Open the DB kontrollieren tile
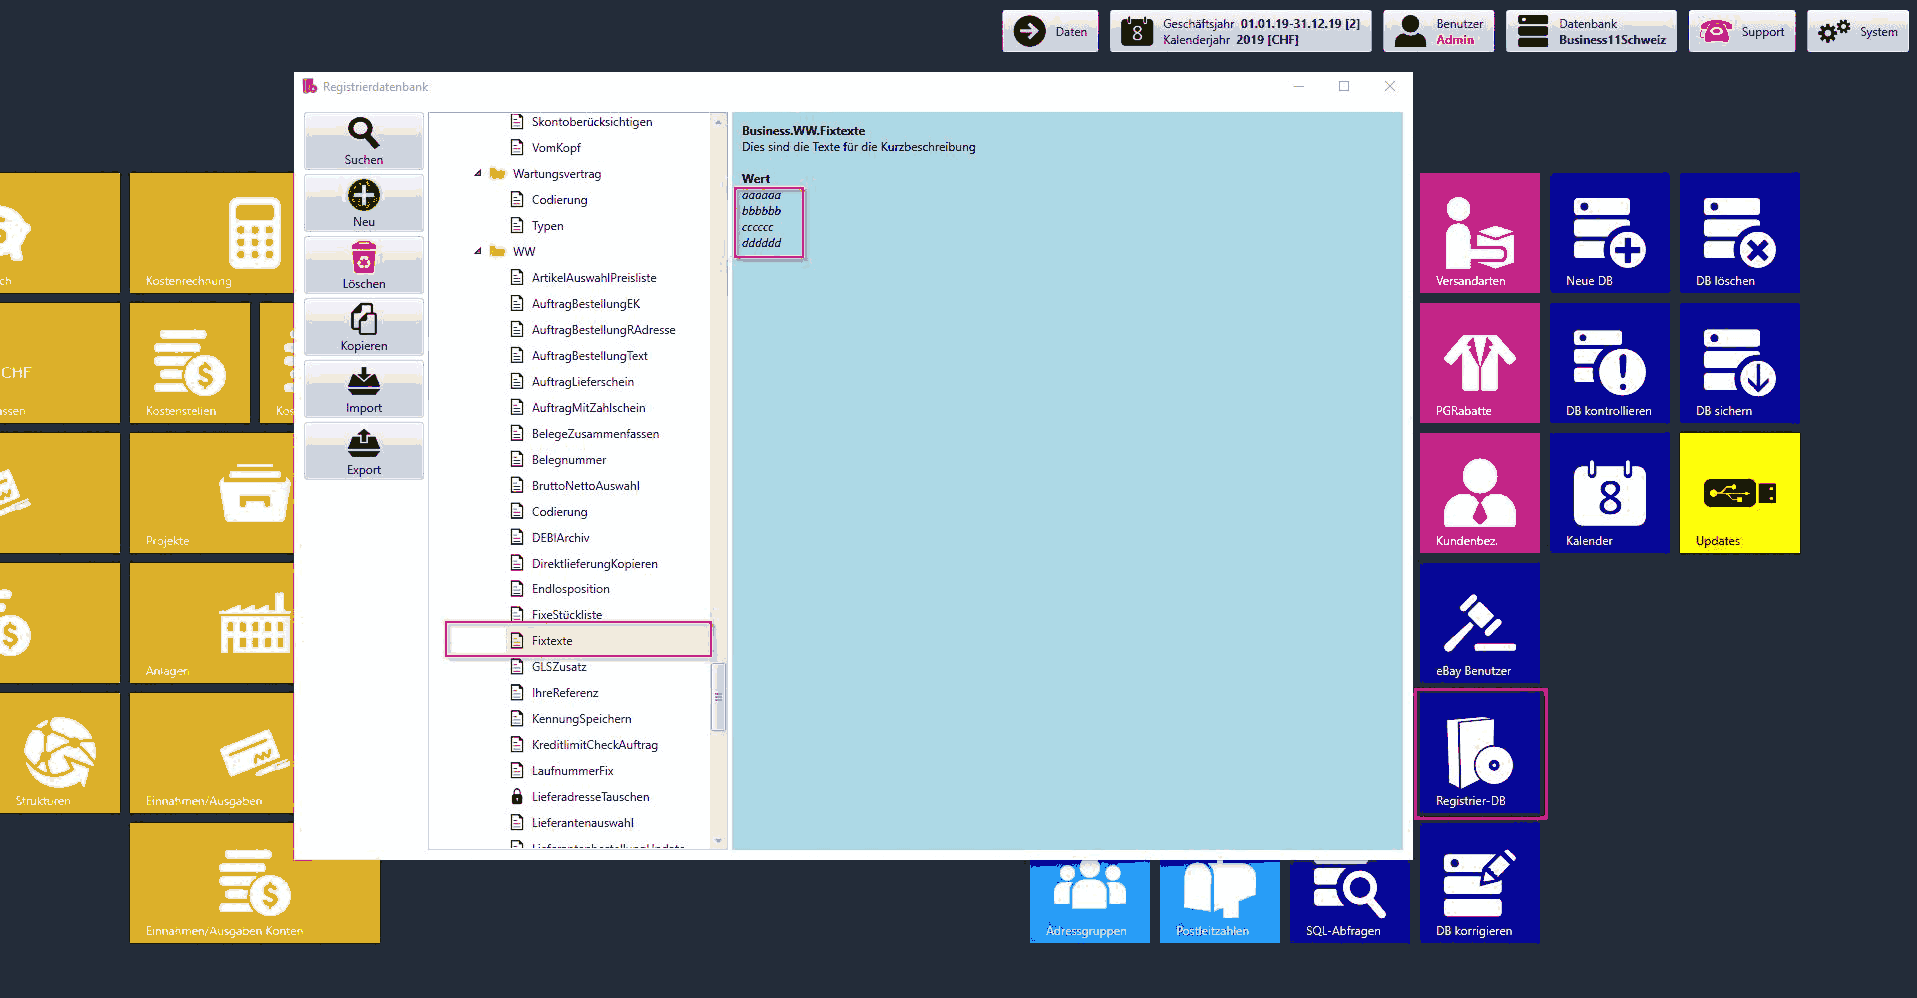The width and height of the screenshot is (1917, 998). coord(1609,363)
